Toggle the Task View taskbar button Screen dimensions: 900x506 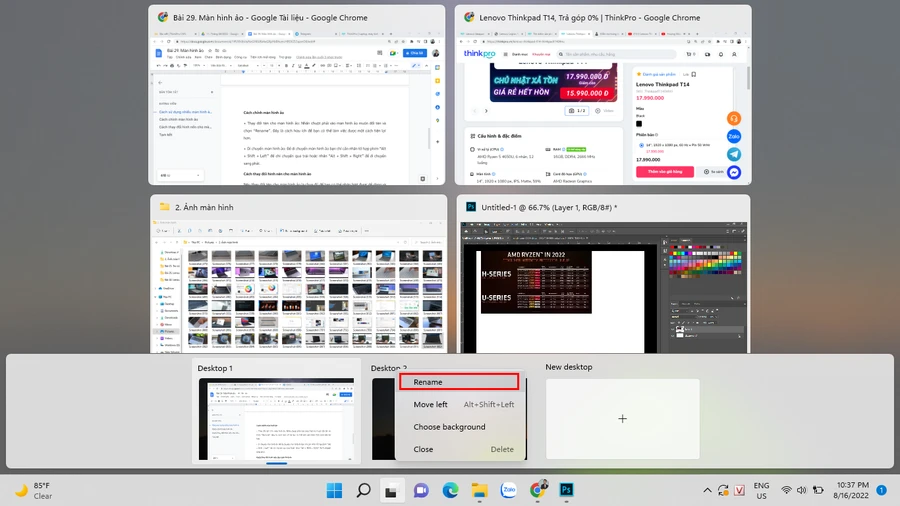(391, 491)
